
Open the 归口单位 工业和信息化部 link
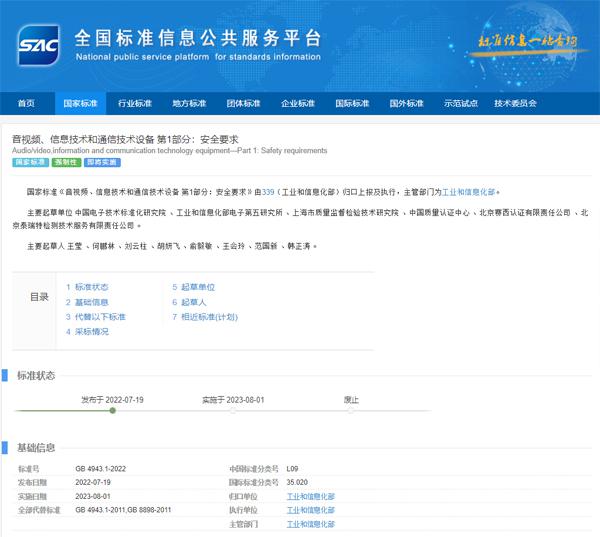(x=310, y=495)
